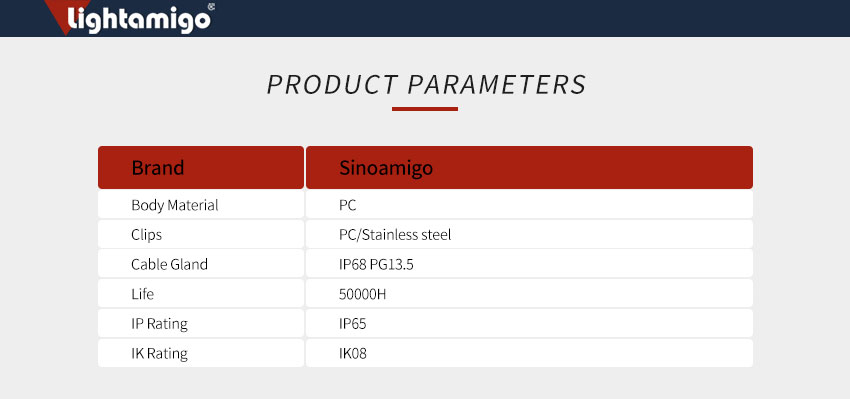Click the lightamigo logo

tap(138, 19)
